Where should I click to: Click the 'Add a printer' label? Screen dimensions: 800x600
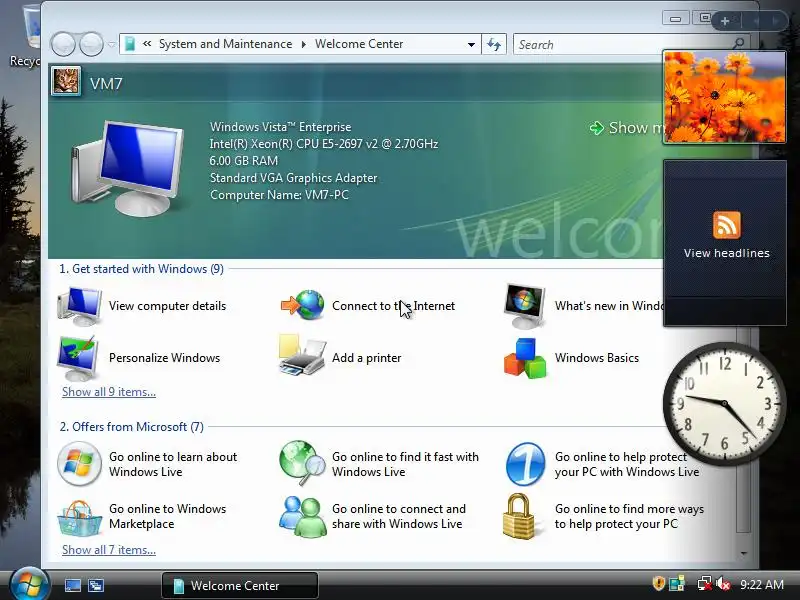point(366,358)
